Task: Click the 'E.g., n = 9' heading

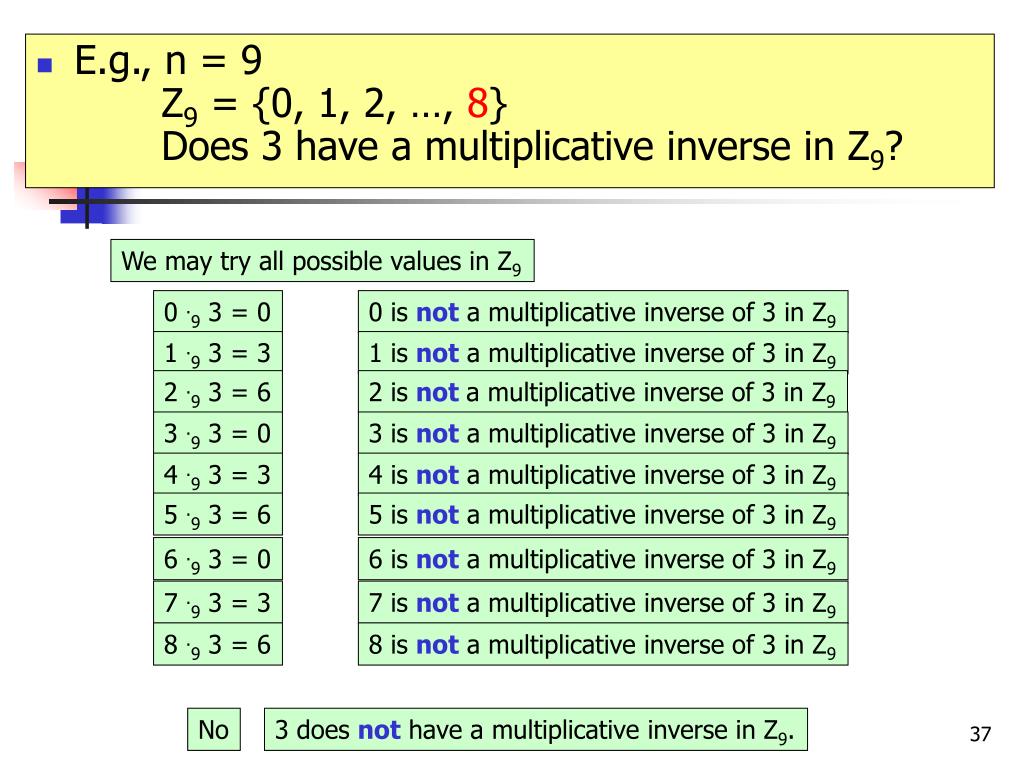Action: point(168,61)
